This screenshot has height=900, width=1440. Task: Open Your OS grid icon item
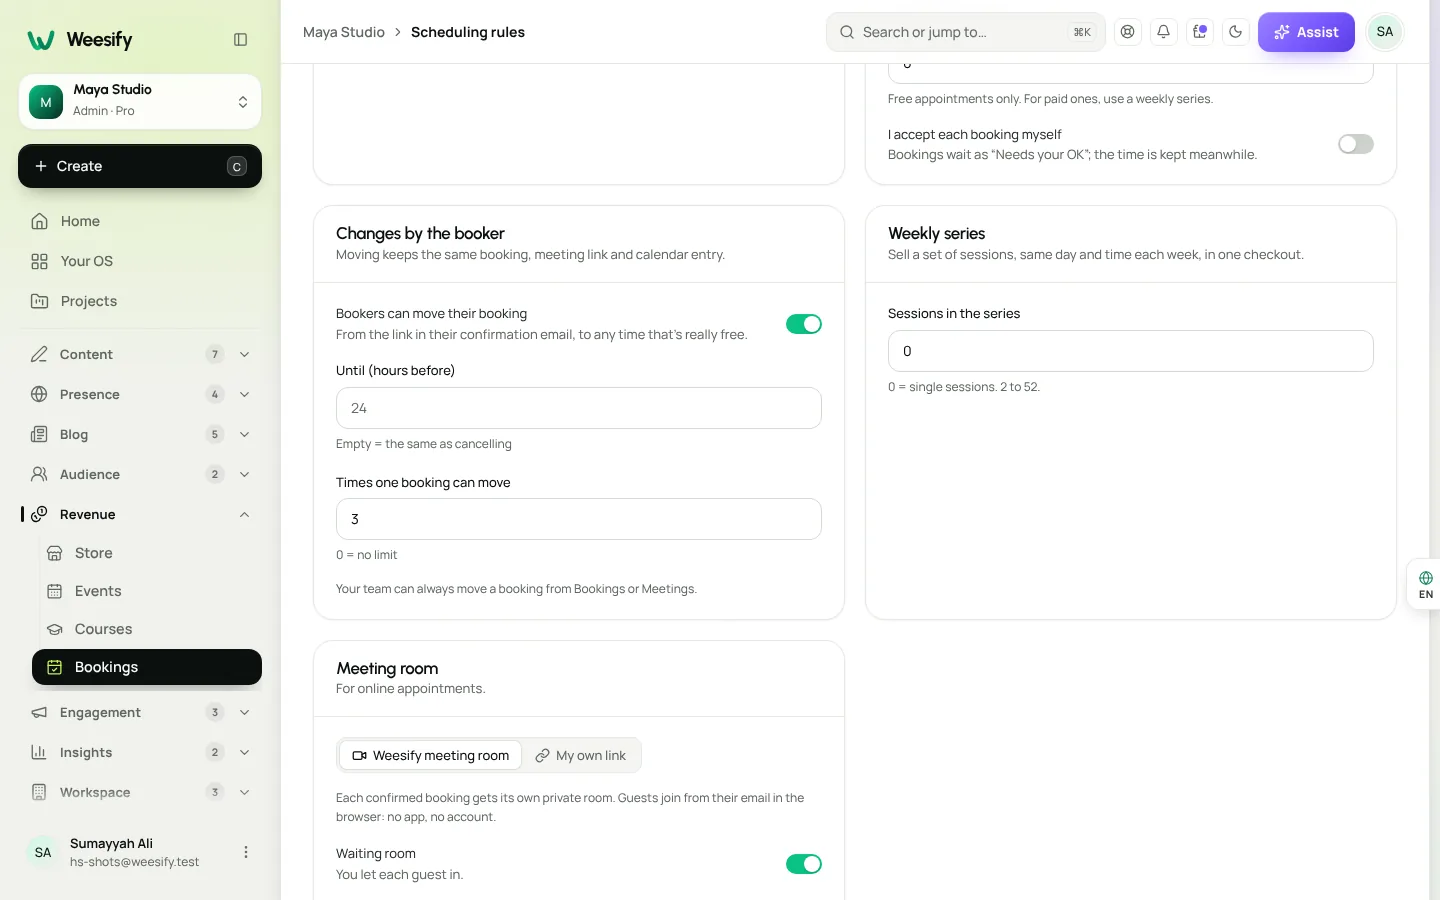click(x=140, y=261)
